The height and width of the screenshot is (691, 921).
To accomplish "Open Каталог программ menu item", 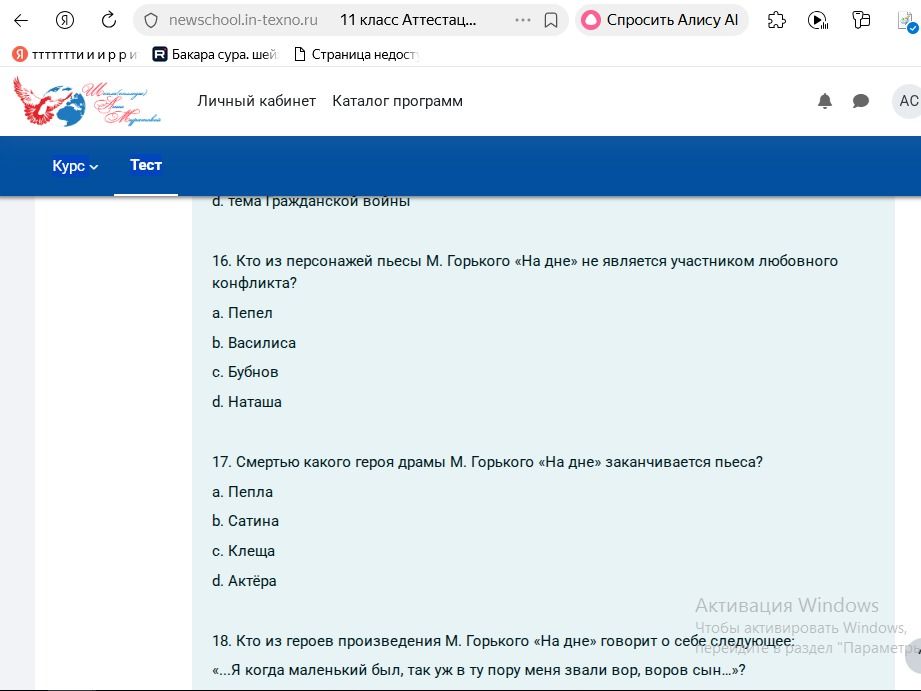I will (398, 101).
